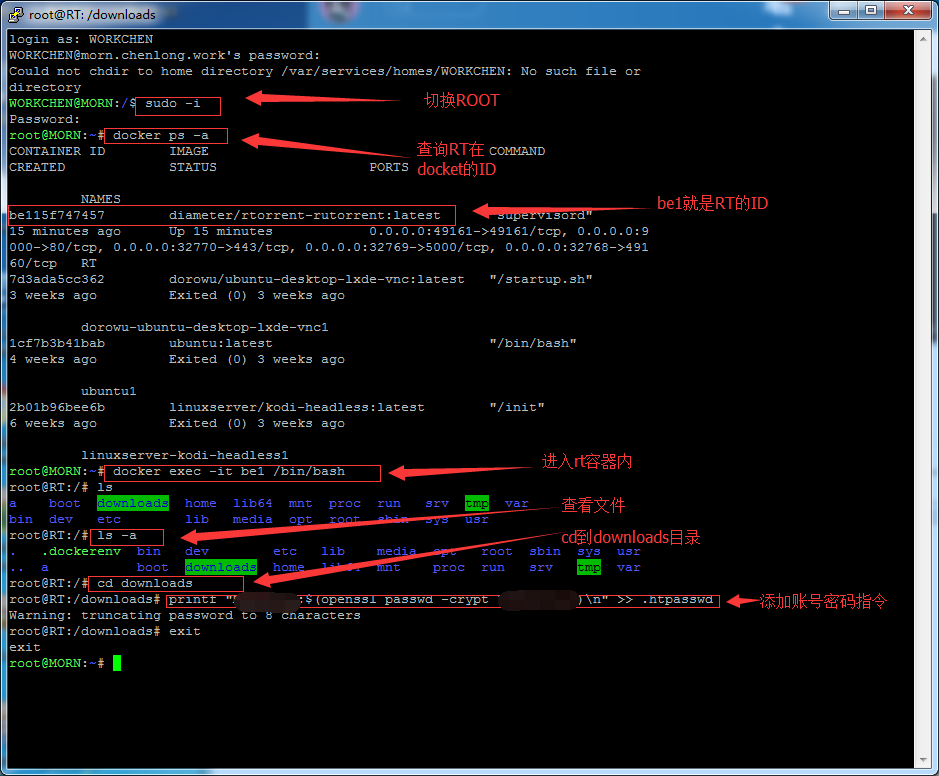
Task: Click 'Up 15 minutes' status text
Action: coord(220,231)
